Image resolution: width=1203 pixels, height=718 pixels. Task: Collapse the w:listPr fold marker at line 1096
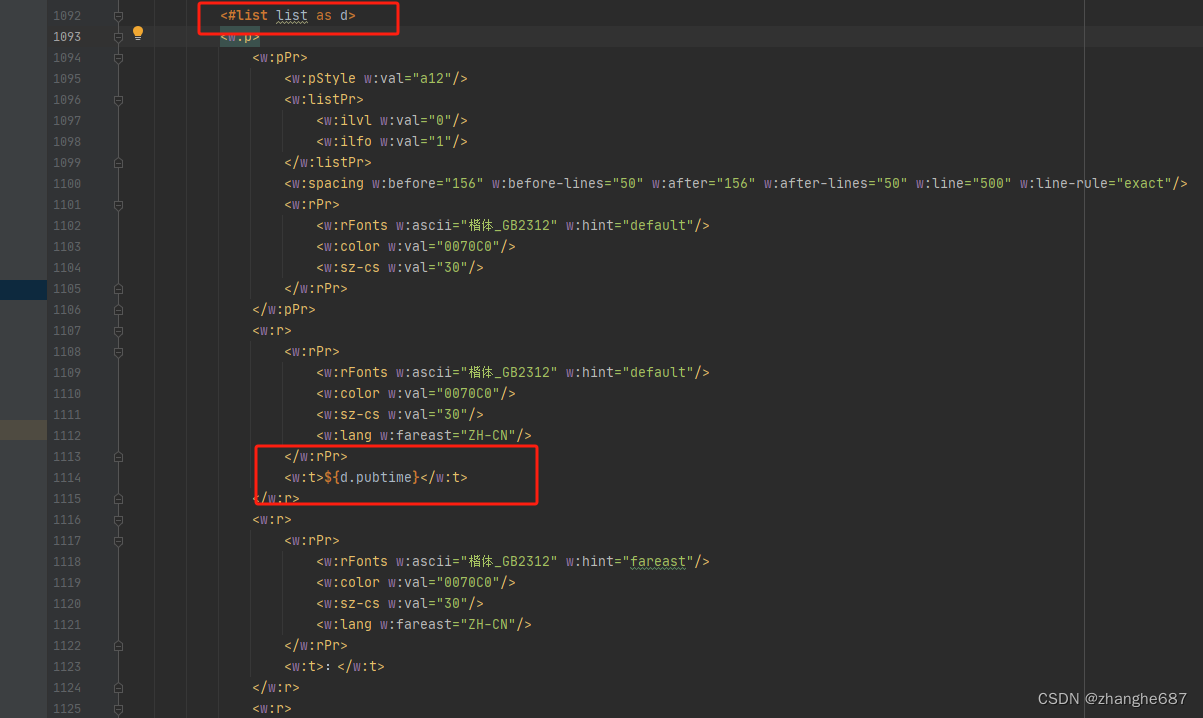(118, 100)
